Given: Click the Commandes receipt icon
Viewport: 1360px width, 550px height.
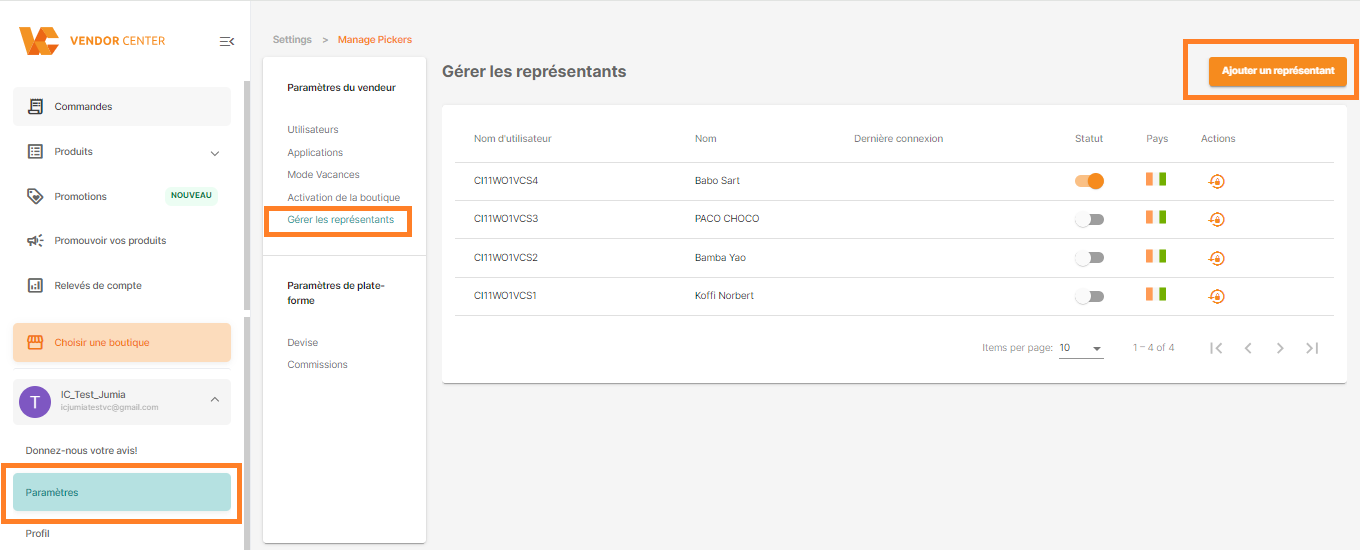Looking at the screenshot, I should pyautogui.click(x=36, y=106).
